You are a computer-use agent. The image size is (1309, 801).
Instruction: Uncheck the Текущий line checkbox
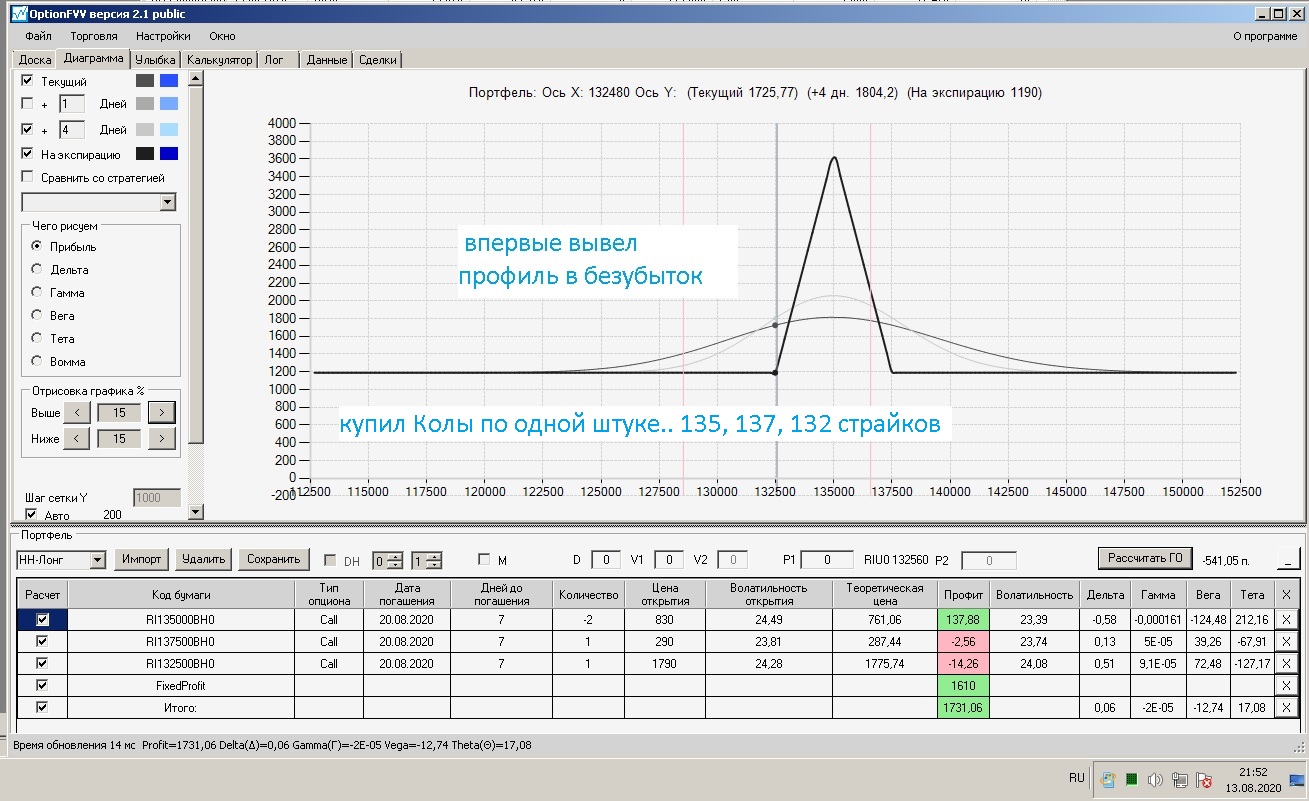[27, 81]
